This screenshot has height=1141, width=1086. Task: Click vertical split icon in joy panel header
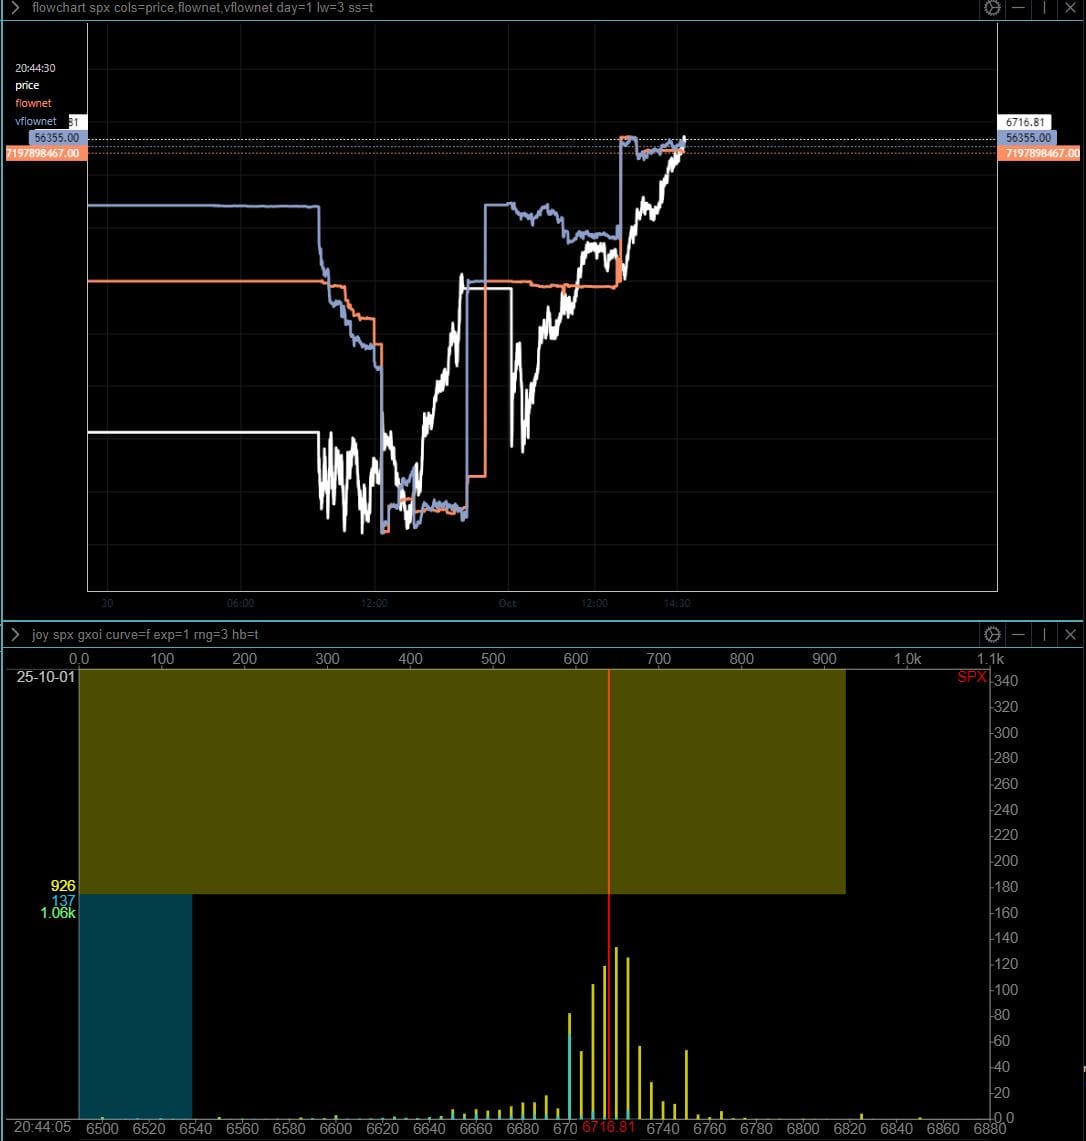click(x=1044, y=635)
